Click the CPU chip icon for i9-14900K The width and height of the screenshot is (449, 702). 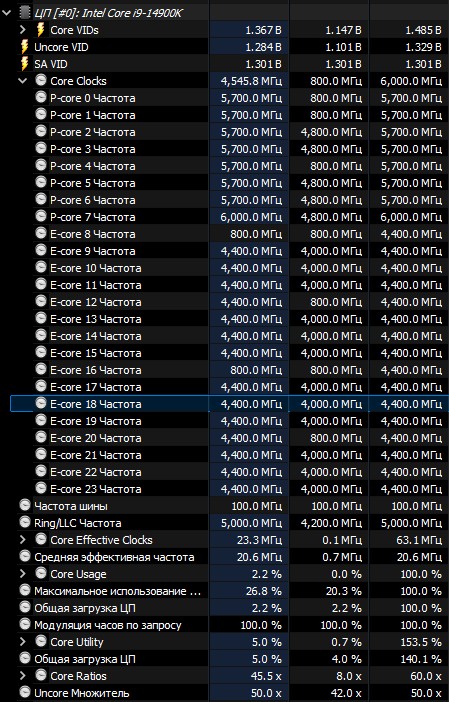(x=25, y=13)
